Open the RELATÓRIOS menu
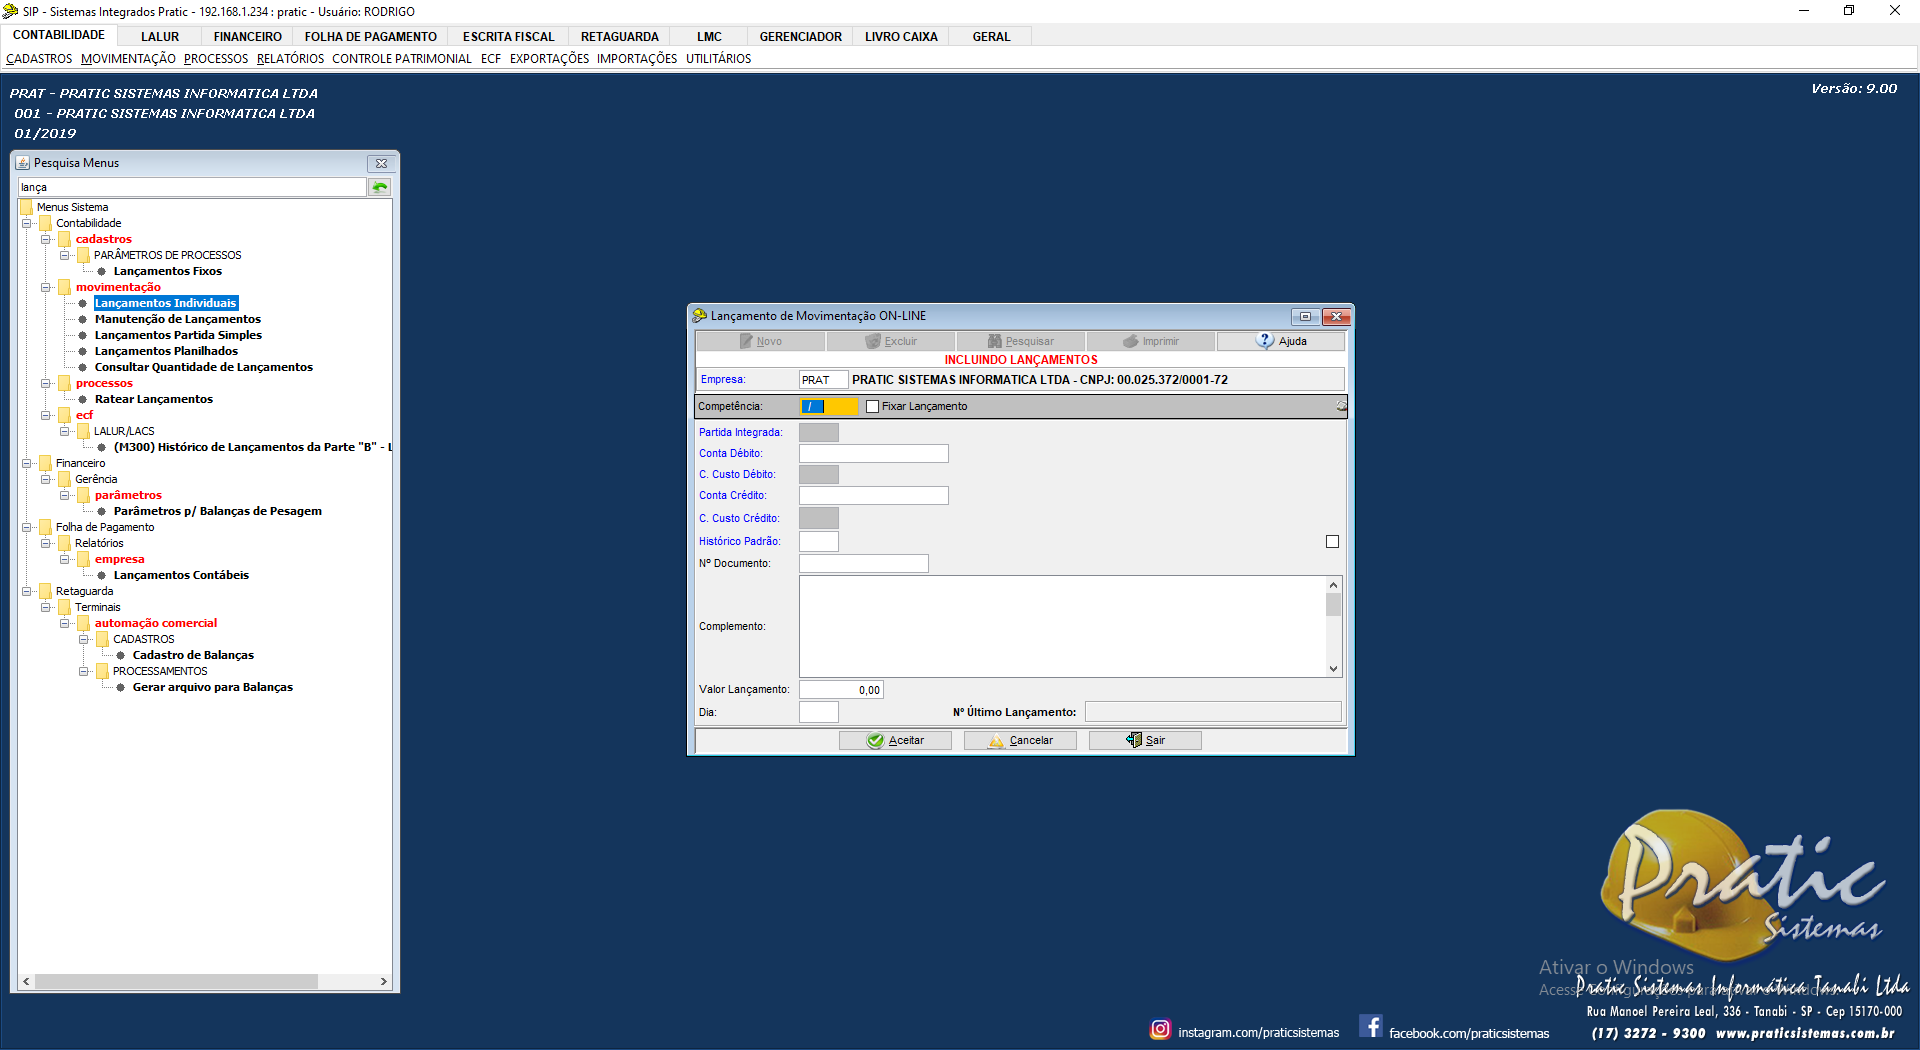The height and width of the screenshot is (1050, 1920). pos(290,59)
